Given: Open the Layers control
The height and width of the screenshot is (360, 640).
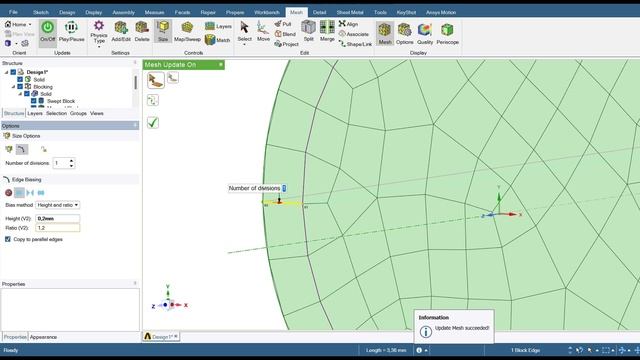Looking at the screenshot, I should (x=218, y=26).
